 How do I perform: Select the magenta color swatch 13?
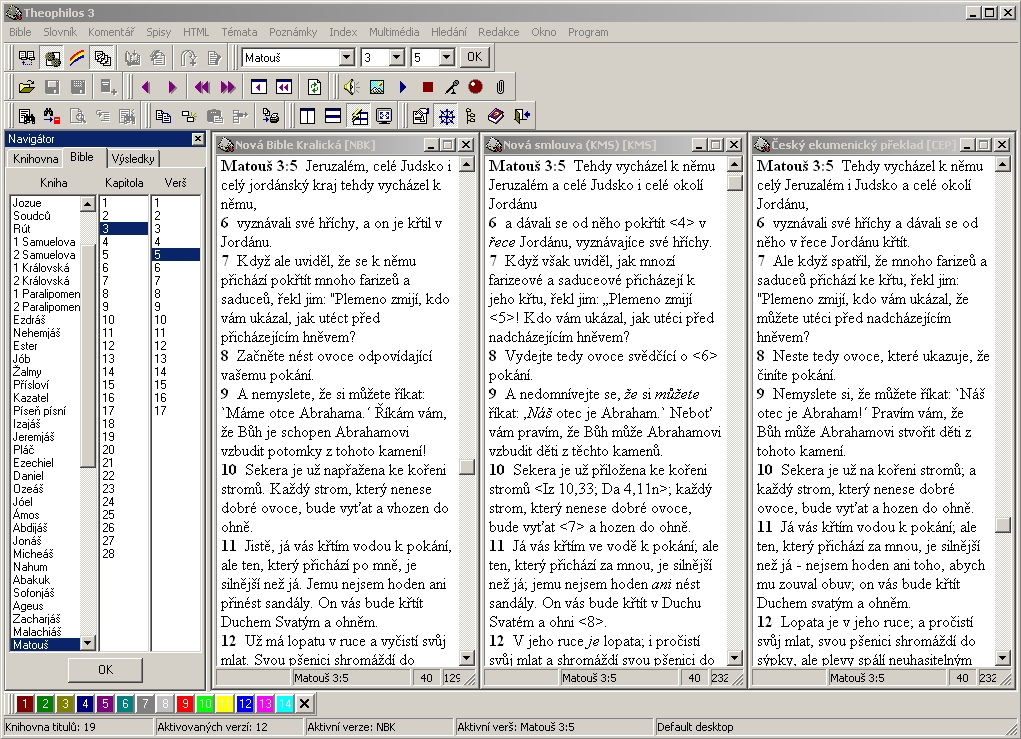point(265,703)
